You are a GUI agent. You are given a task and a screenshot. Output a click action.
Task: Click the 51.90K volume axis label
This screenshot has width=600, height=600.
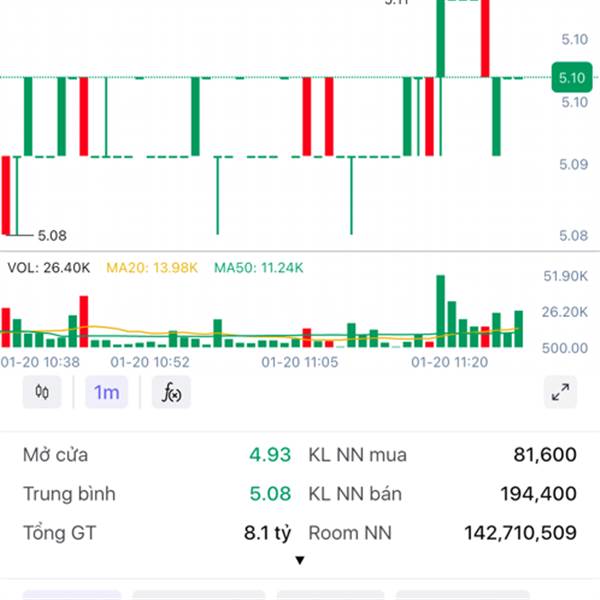point(565,276)
